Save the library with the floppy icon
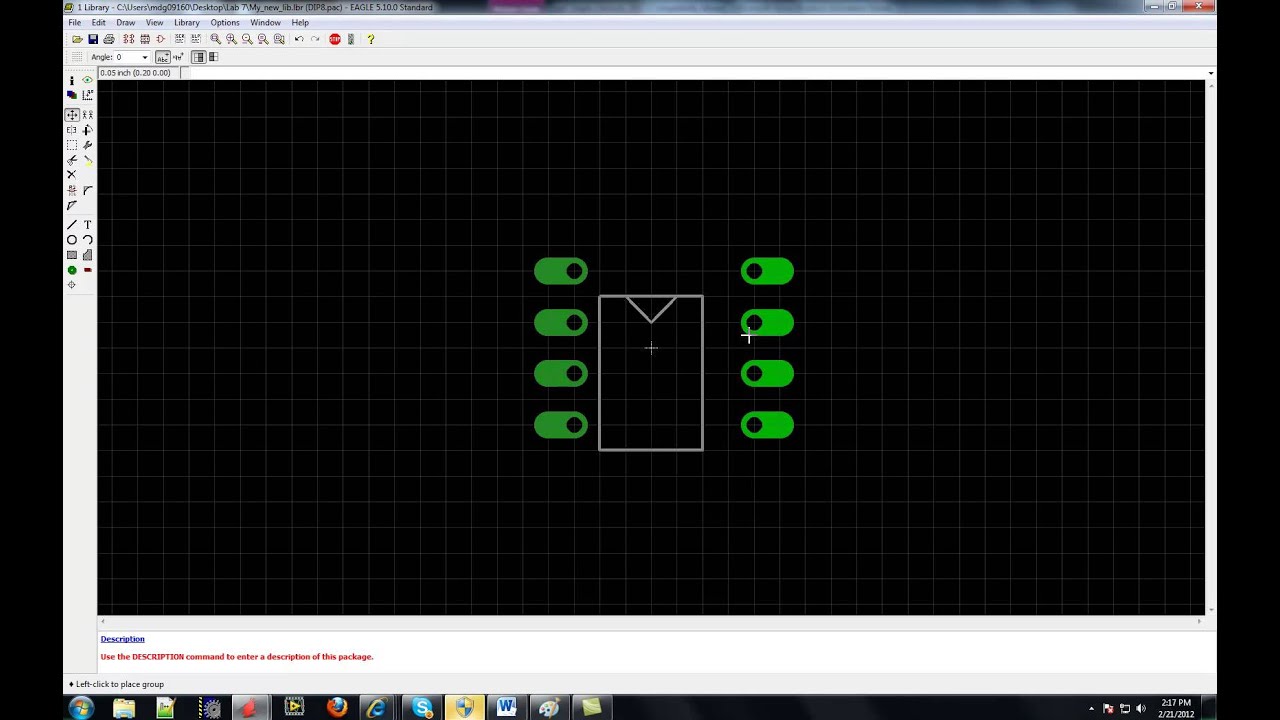The height and width of the screenshot is (720, 1280). pyautogui.click(x=93, y=39)
